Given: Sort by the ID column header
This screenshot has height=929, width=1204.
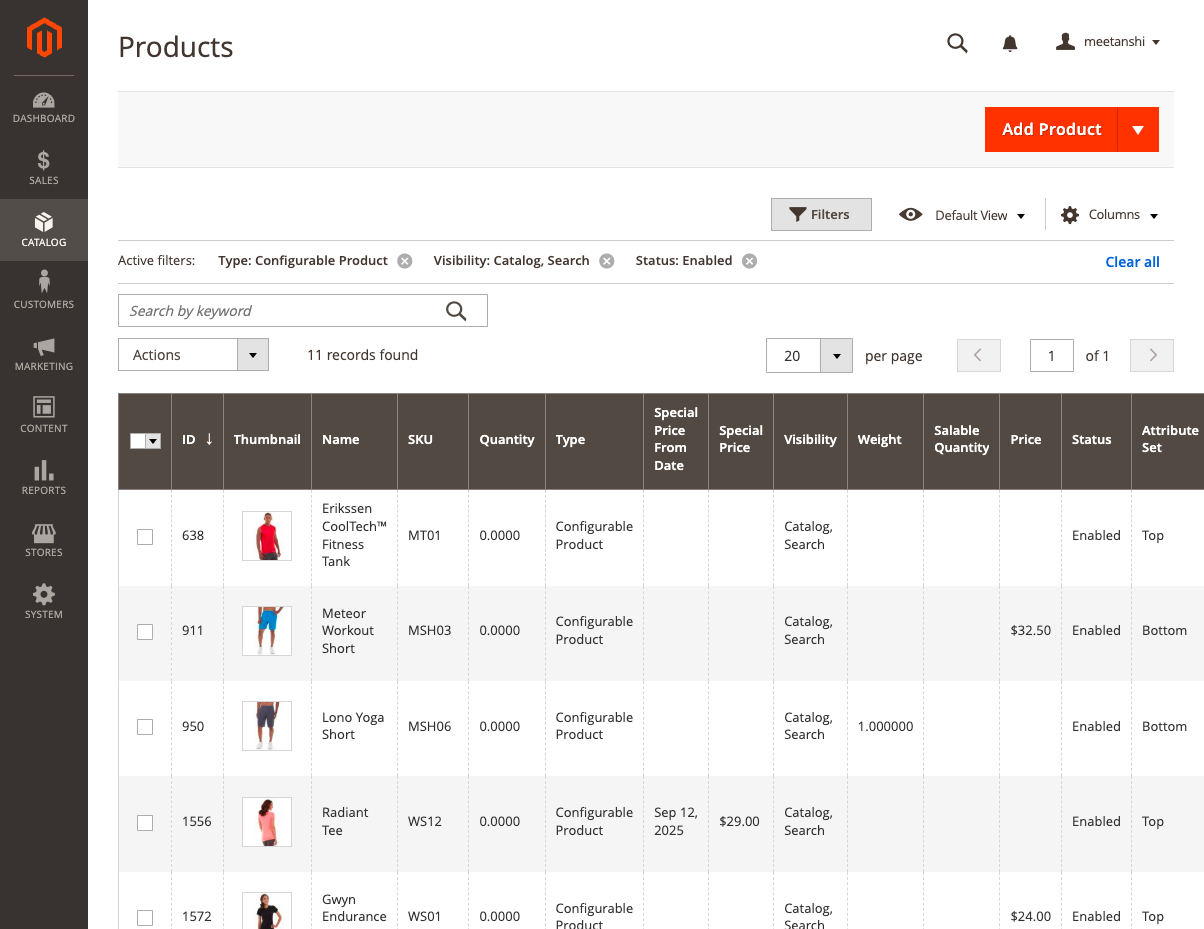Looking at the screenshot, I should (x=197, y=440).
